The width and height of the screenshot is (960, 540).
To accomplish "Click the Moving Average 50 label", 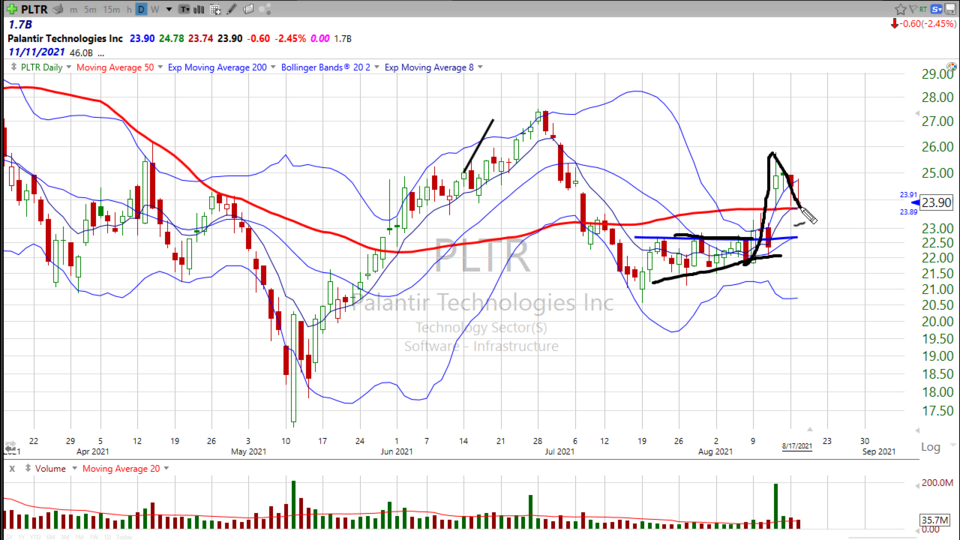I will click(x=115, y=67).
